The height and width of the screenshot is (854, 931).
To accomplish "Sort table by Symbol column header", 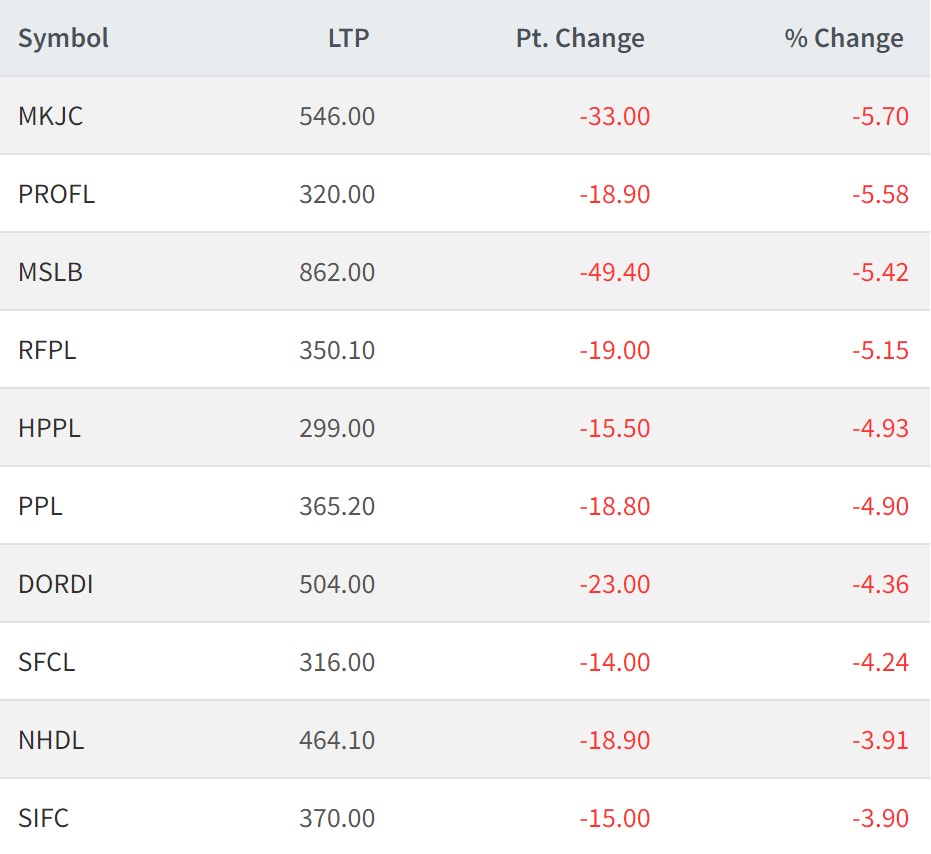I will coord(63,39).
